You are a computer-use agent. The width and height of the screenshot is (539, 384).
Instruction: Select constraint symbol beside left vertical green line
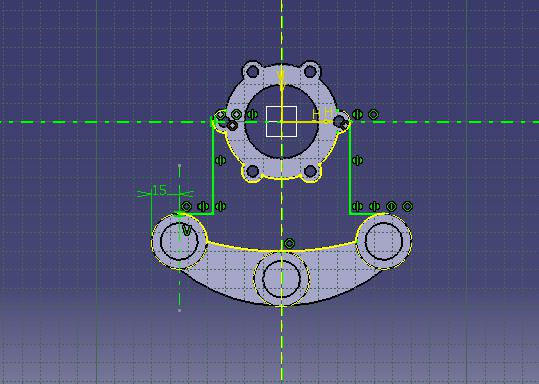pyautogui.click(x=220, y=160)
